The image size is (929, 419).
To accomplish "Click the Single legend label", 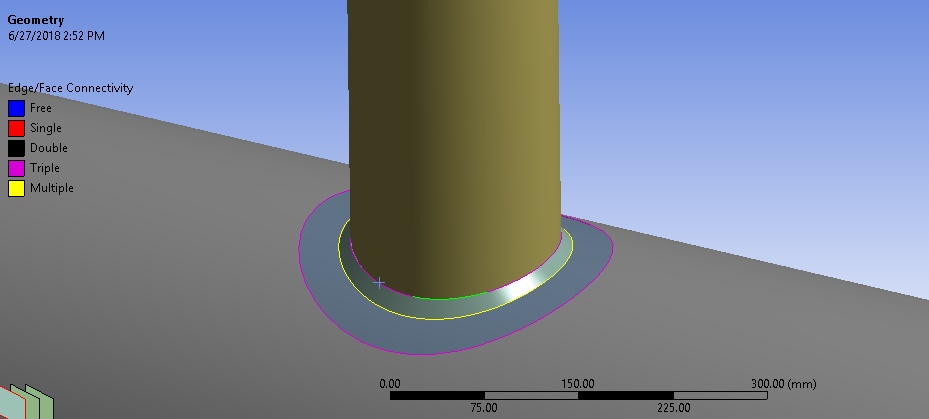I will tap(46, 129).
